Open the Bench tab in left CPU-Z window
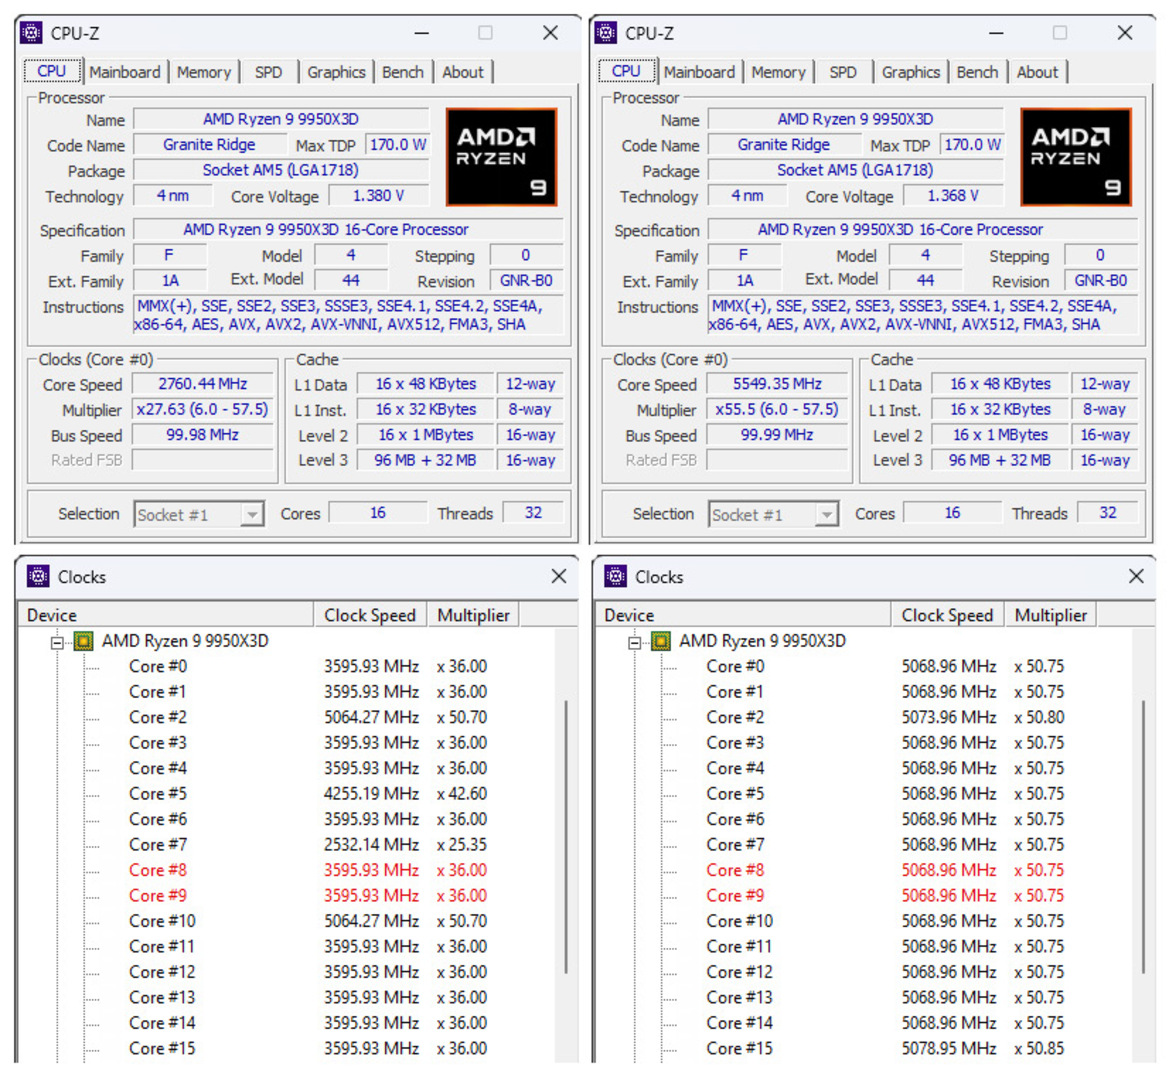Image resolution: width=1169 pixels, height=1077 pixels. pos(403,72)
